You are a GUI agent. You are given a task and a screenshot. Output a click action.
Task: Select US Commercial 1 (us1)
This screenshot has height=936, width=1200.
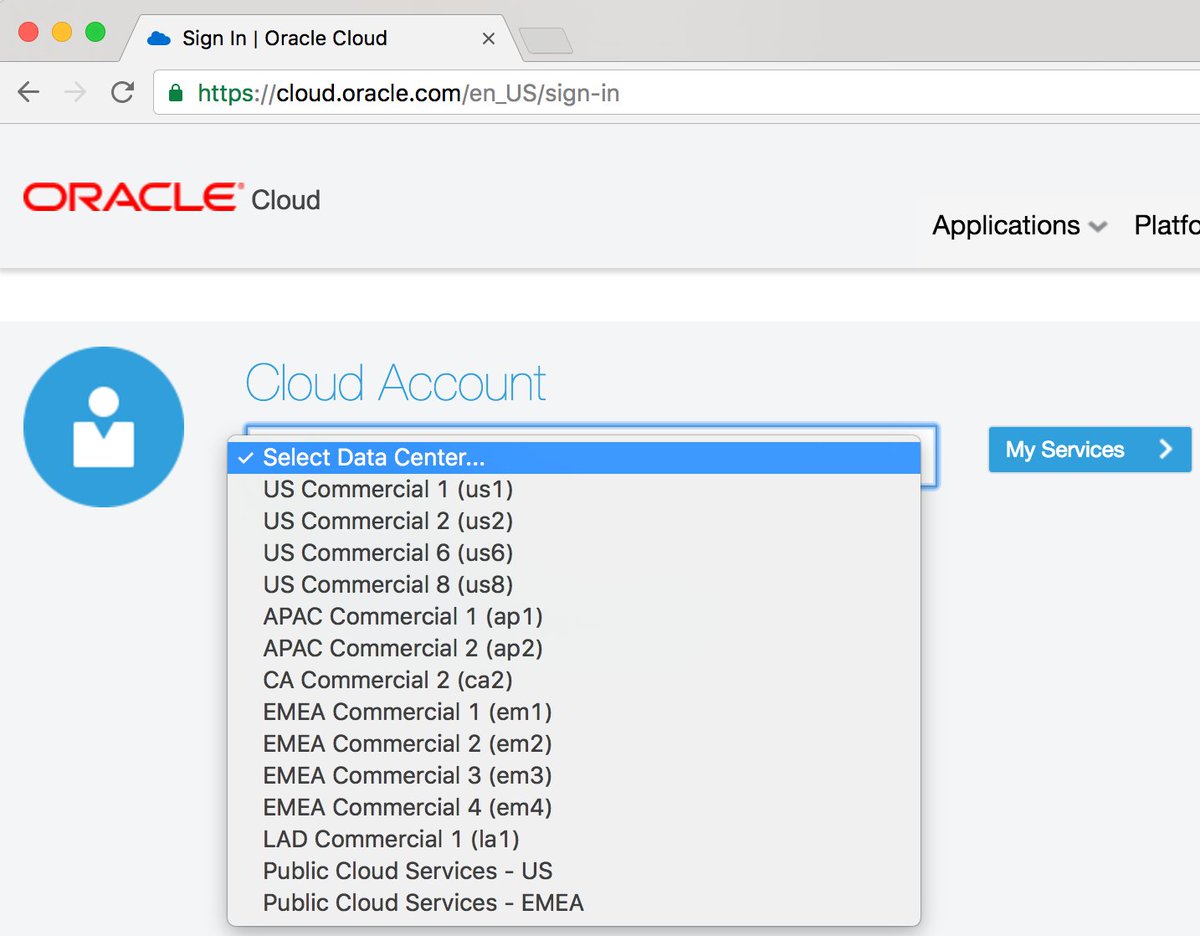point(574,489)
